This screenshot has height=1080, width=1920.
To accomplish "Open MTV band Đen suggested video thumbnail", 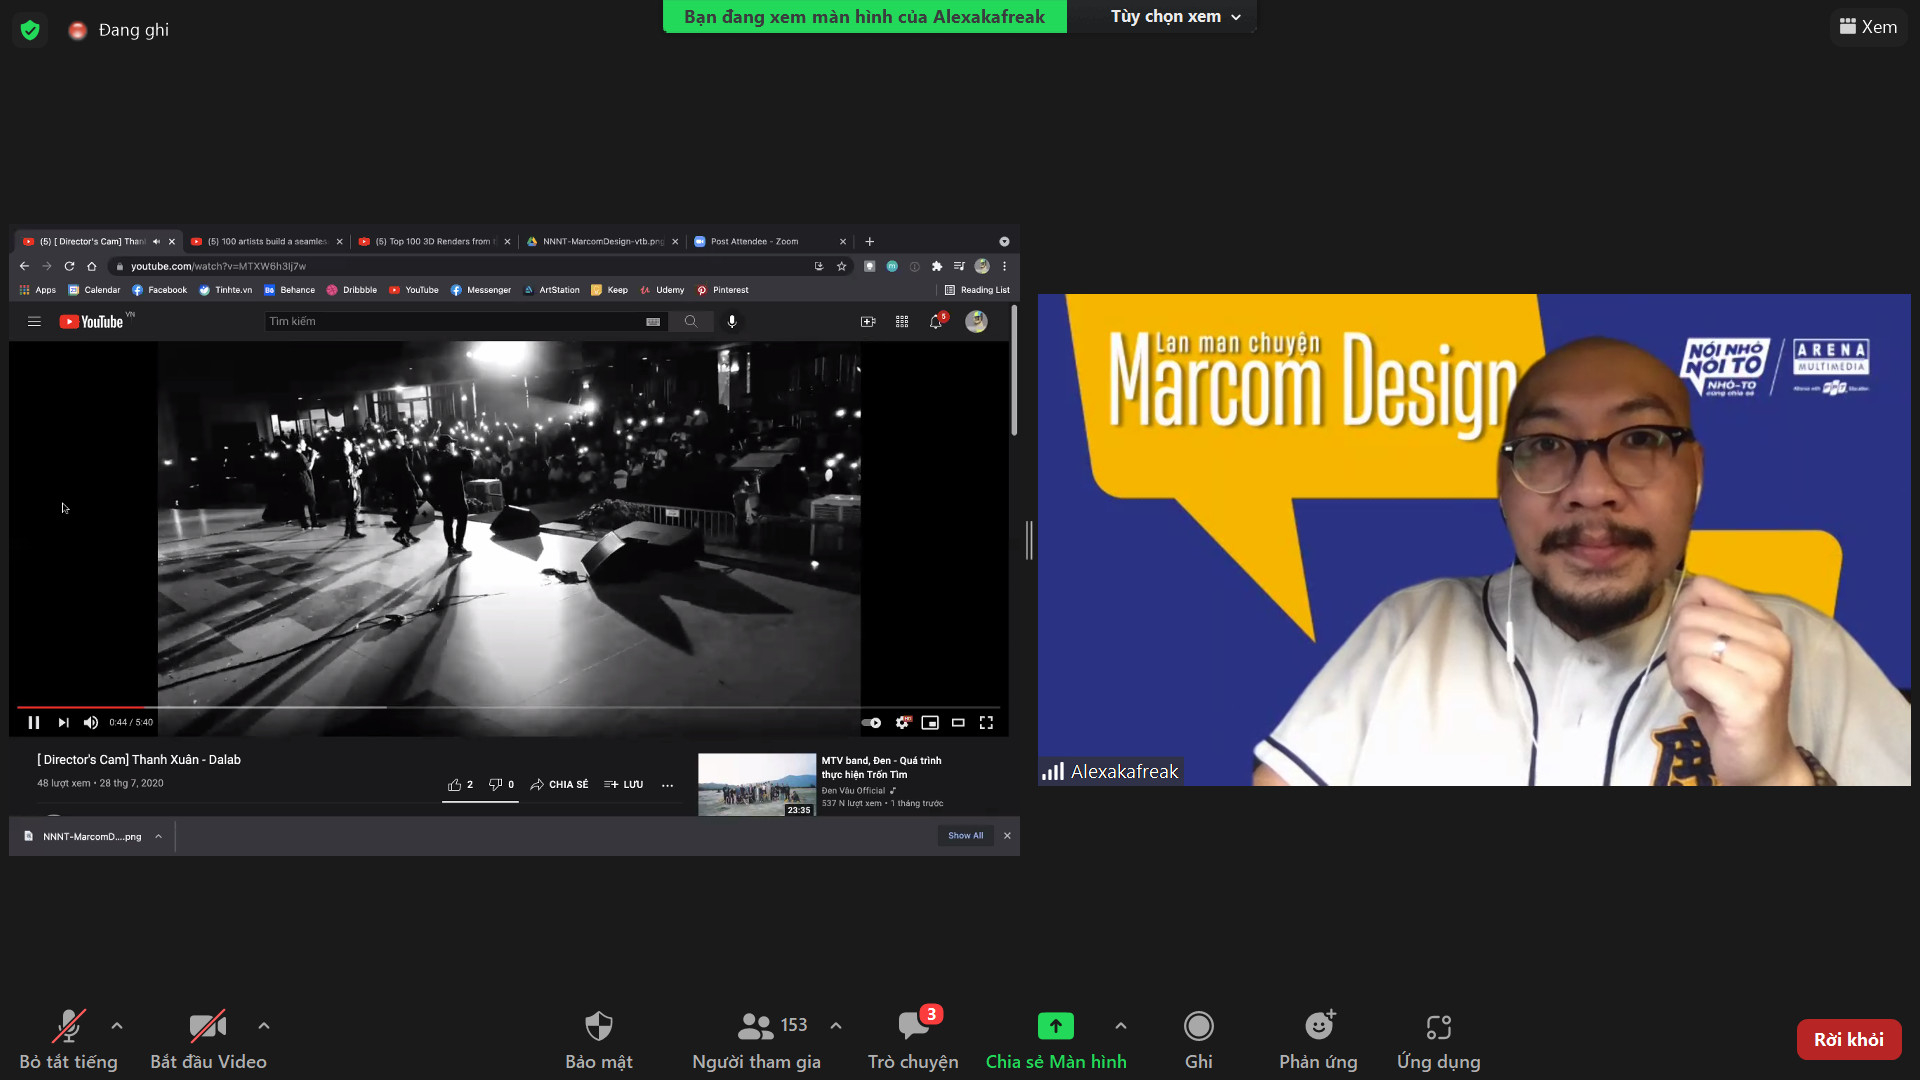I will [x=757, y=784].
